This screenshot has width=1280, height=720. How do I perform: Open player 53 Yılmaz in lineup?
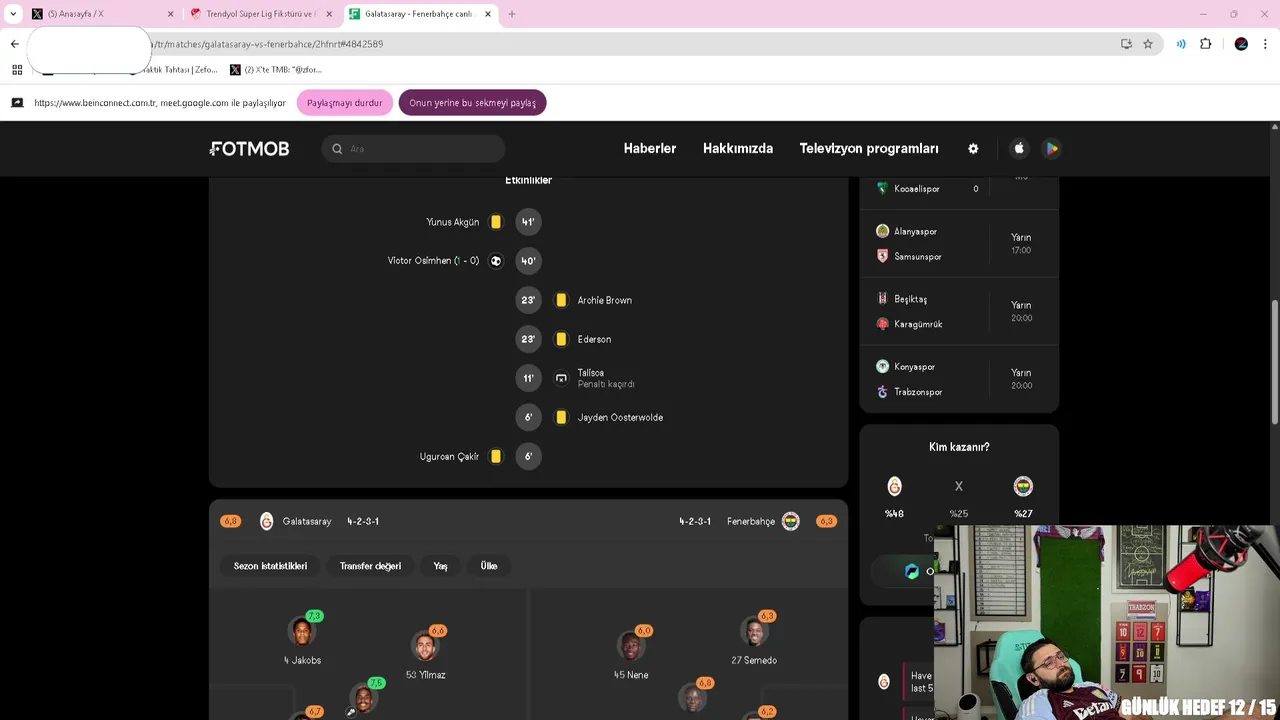(425, 654)
